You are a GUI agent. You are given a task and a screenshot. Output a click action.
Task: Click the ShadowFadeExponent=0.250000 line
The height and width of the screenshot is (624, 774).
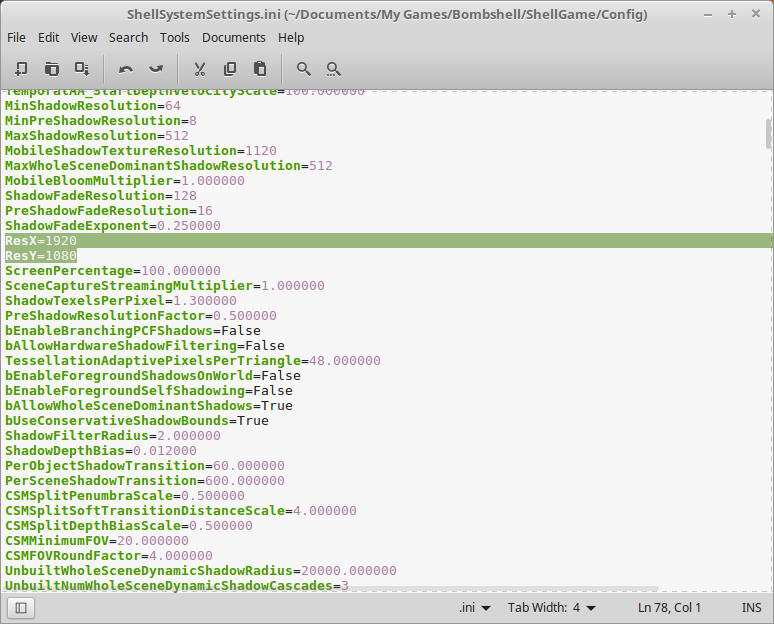coord(113,226)
